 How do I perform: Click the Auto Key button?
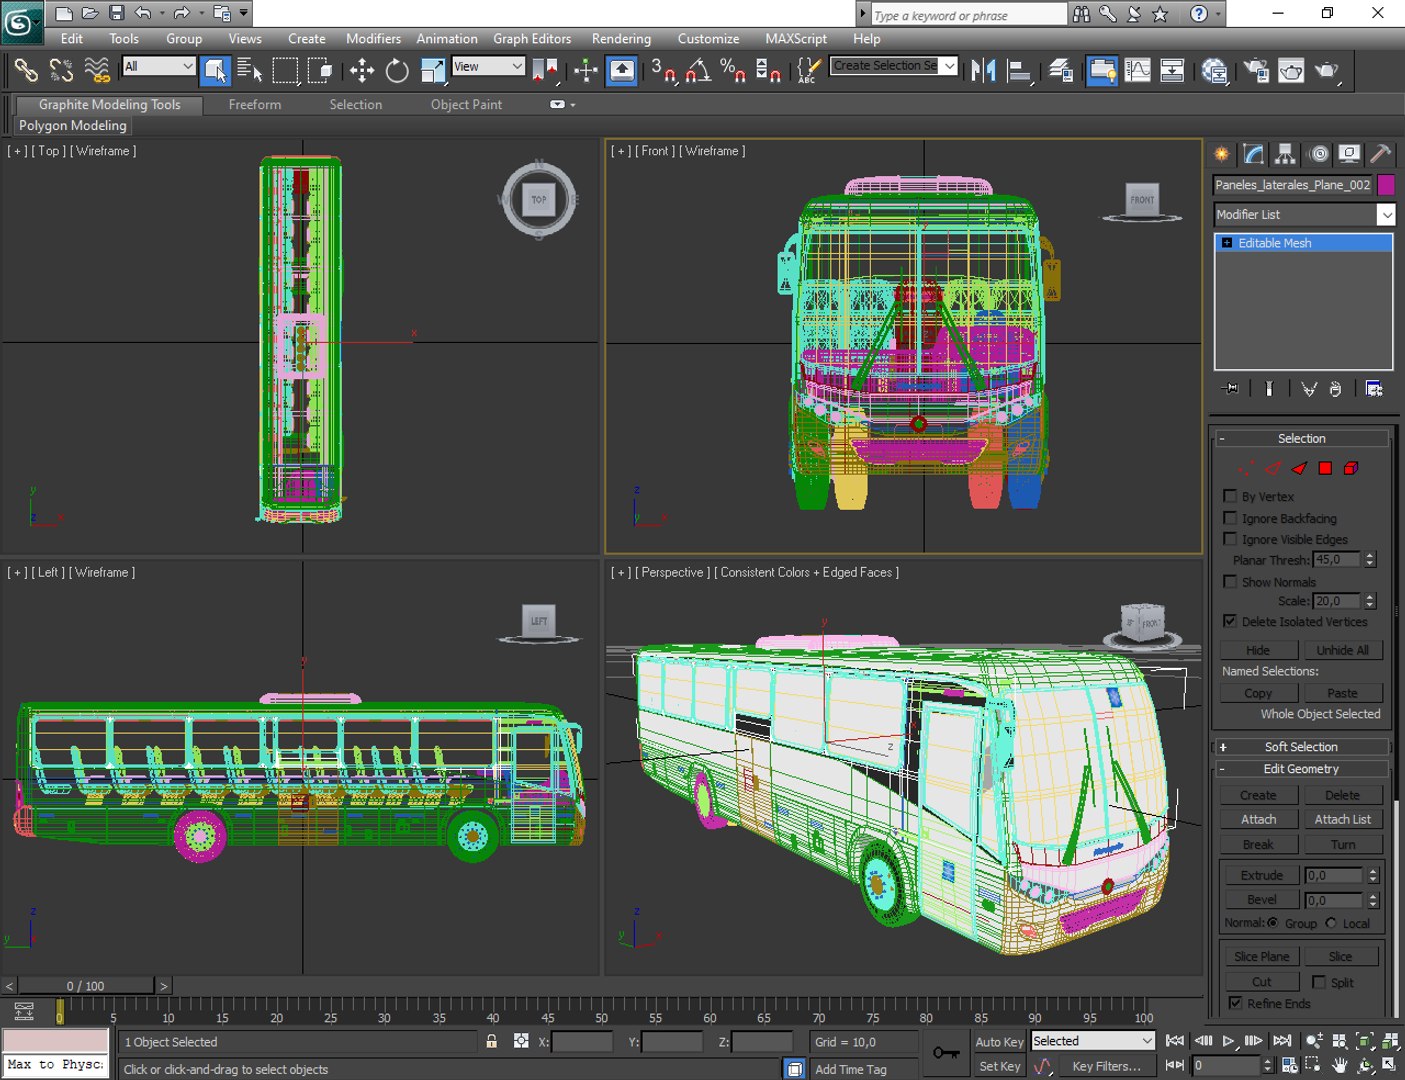point(1000,1042)
